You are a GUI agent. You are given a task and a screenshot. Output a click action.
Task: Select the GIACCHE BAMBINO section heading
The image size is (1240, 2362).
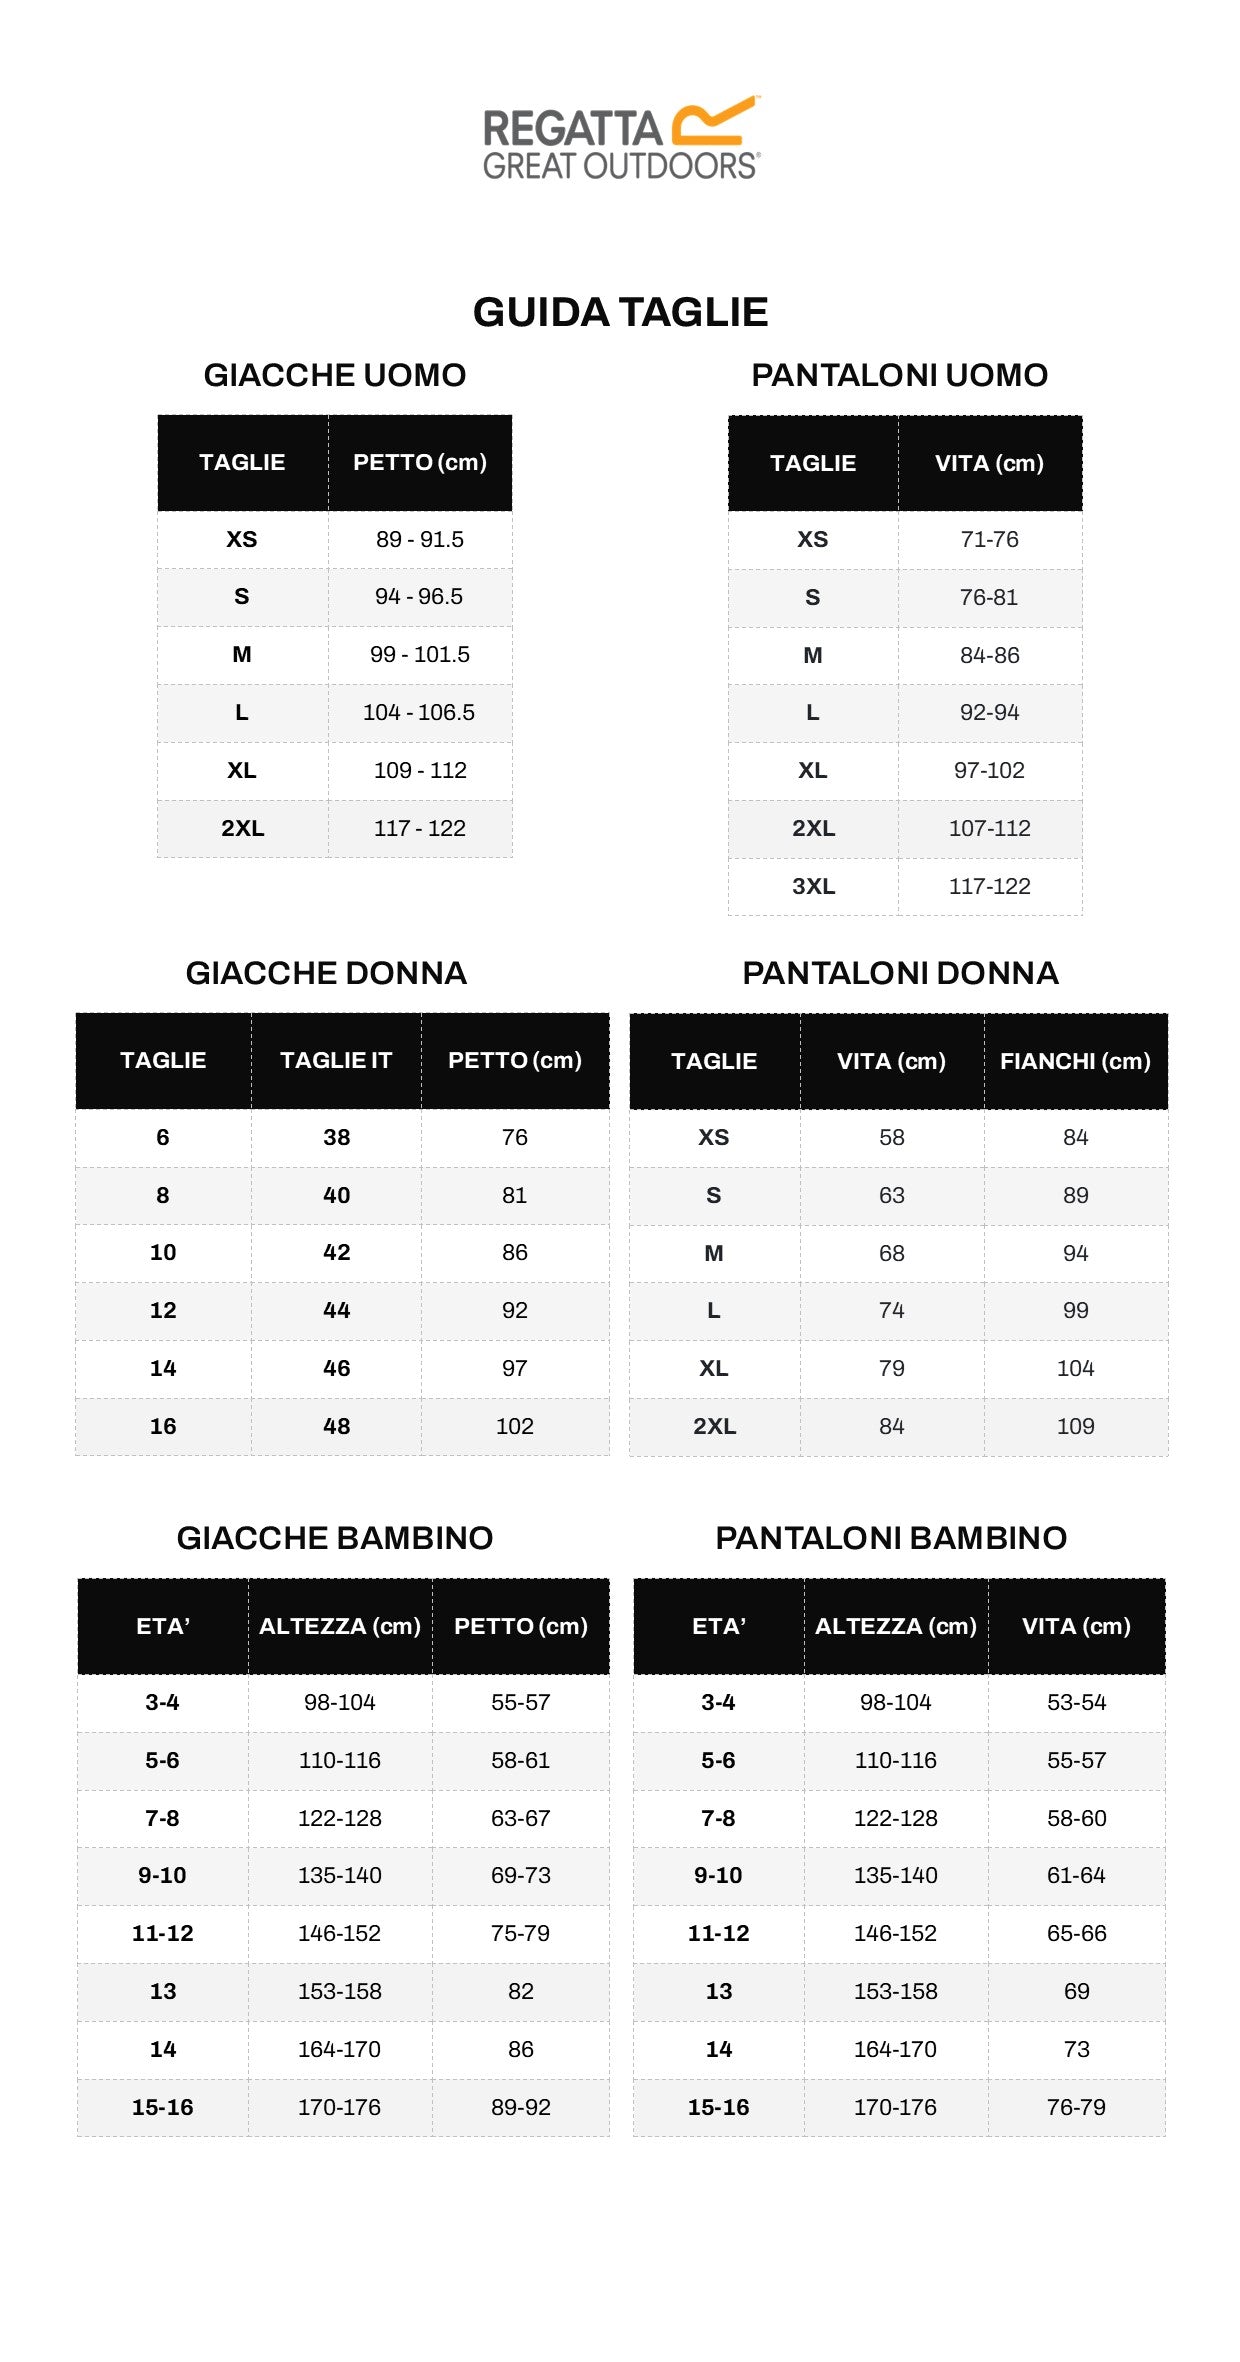335,1538
